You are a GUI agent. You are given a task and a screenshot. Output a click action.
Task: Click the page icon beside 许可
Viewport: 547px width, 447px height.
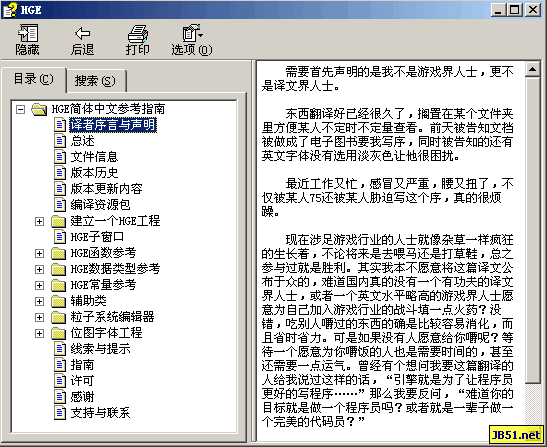pos(60,381)
